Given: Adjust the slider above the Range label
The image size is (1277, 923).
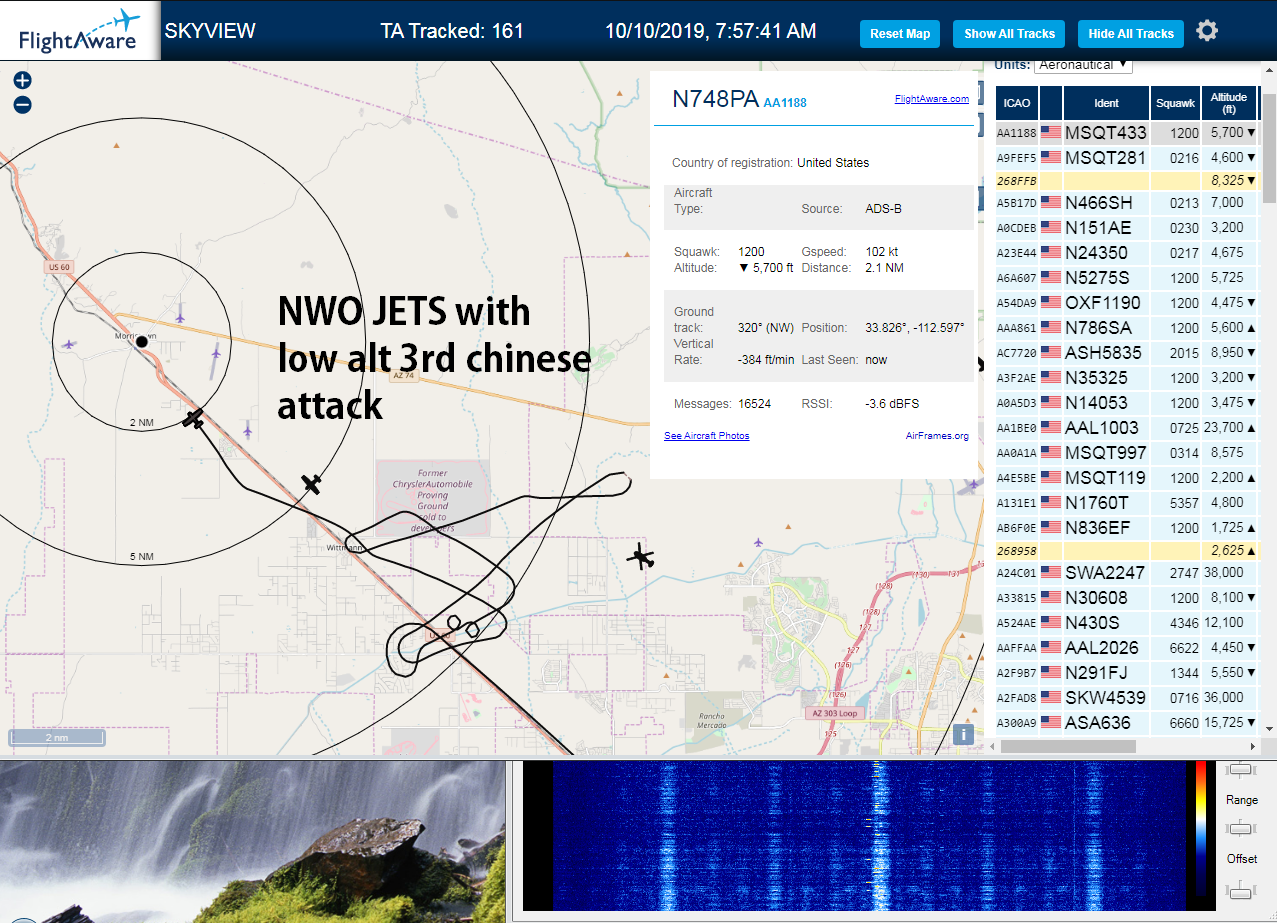Looking at the screenshot, I should pos(1241,770).
